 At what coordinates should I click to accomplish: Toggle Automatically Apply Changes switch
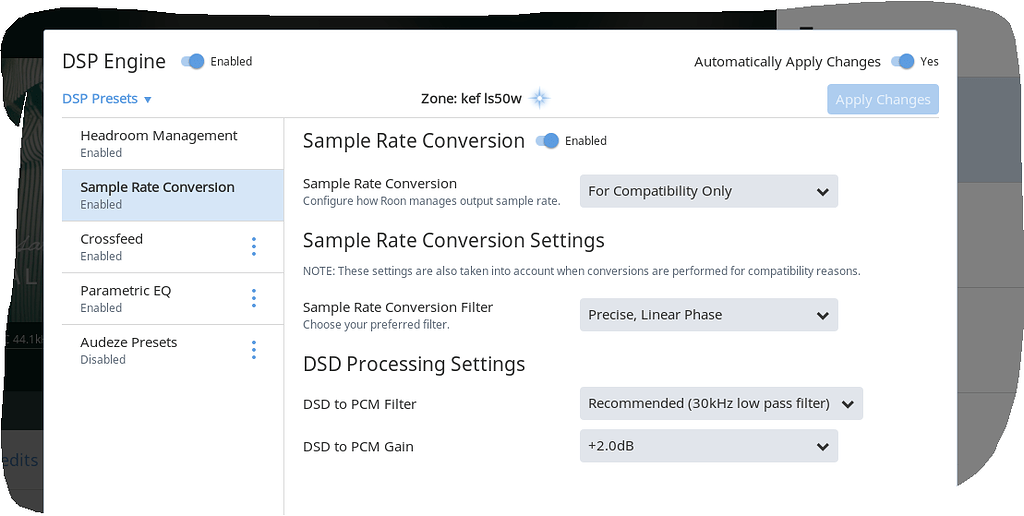[902, 61]
